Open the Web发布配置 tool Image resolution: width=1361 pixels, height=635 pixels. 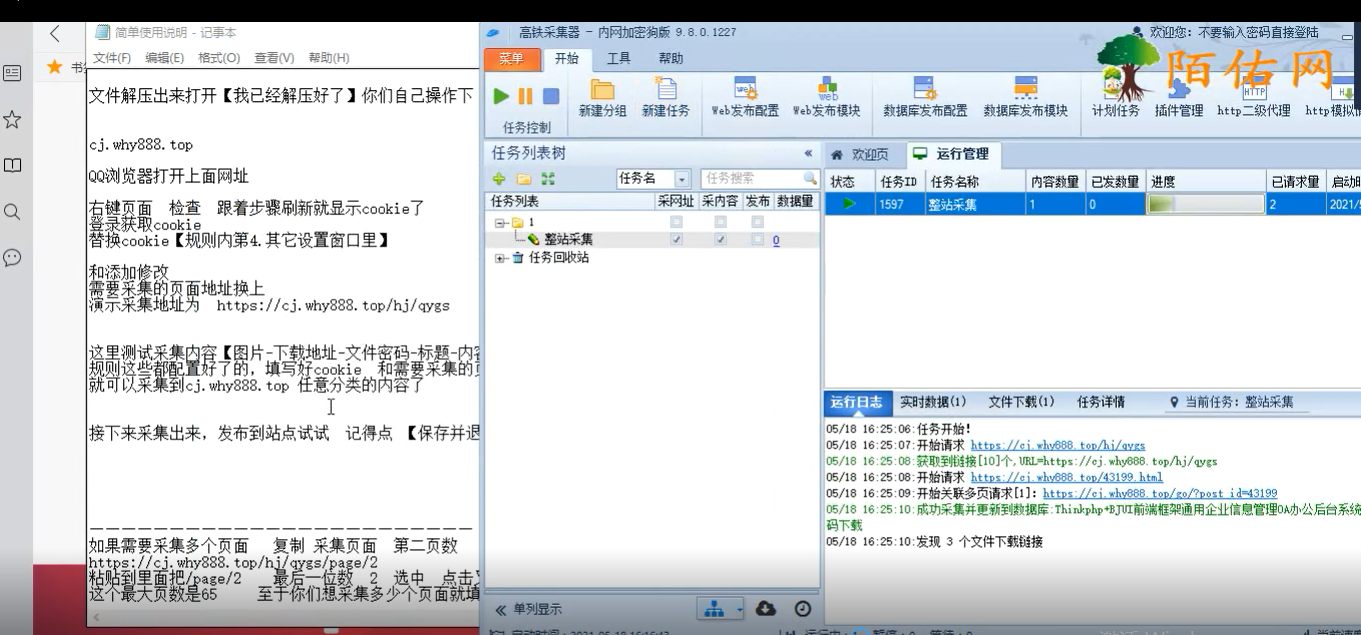click(x=747, y=98)
